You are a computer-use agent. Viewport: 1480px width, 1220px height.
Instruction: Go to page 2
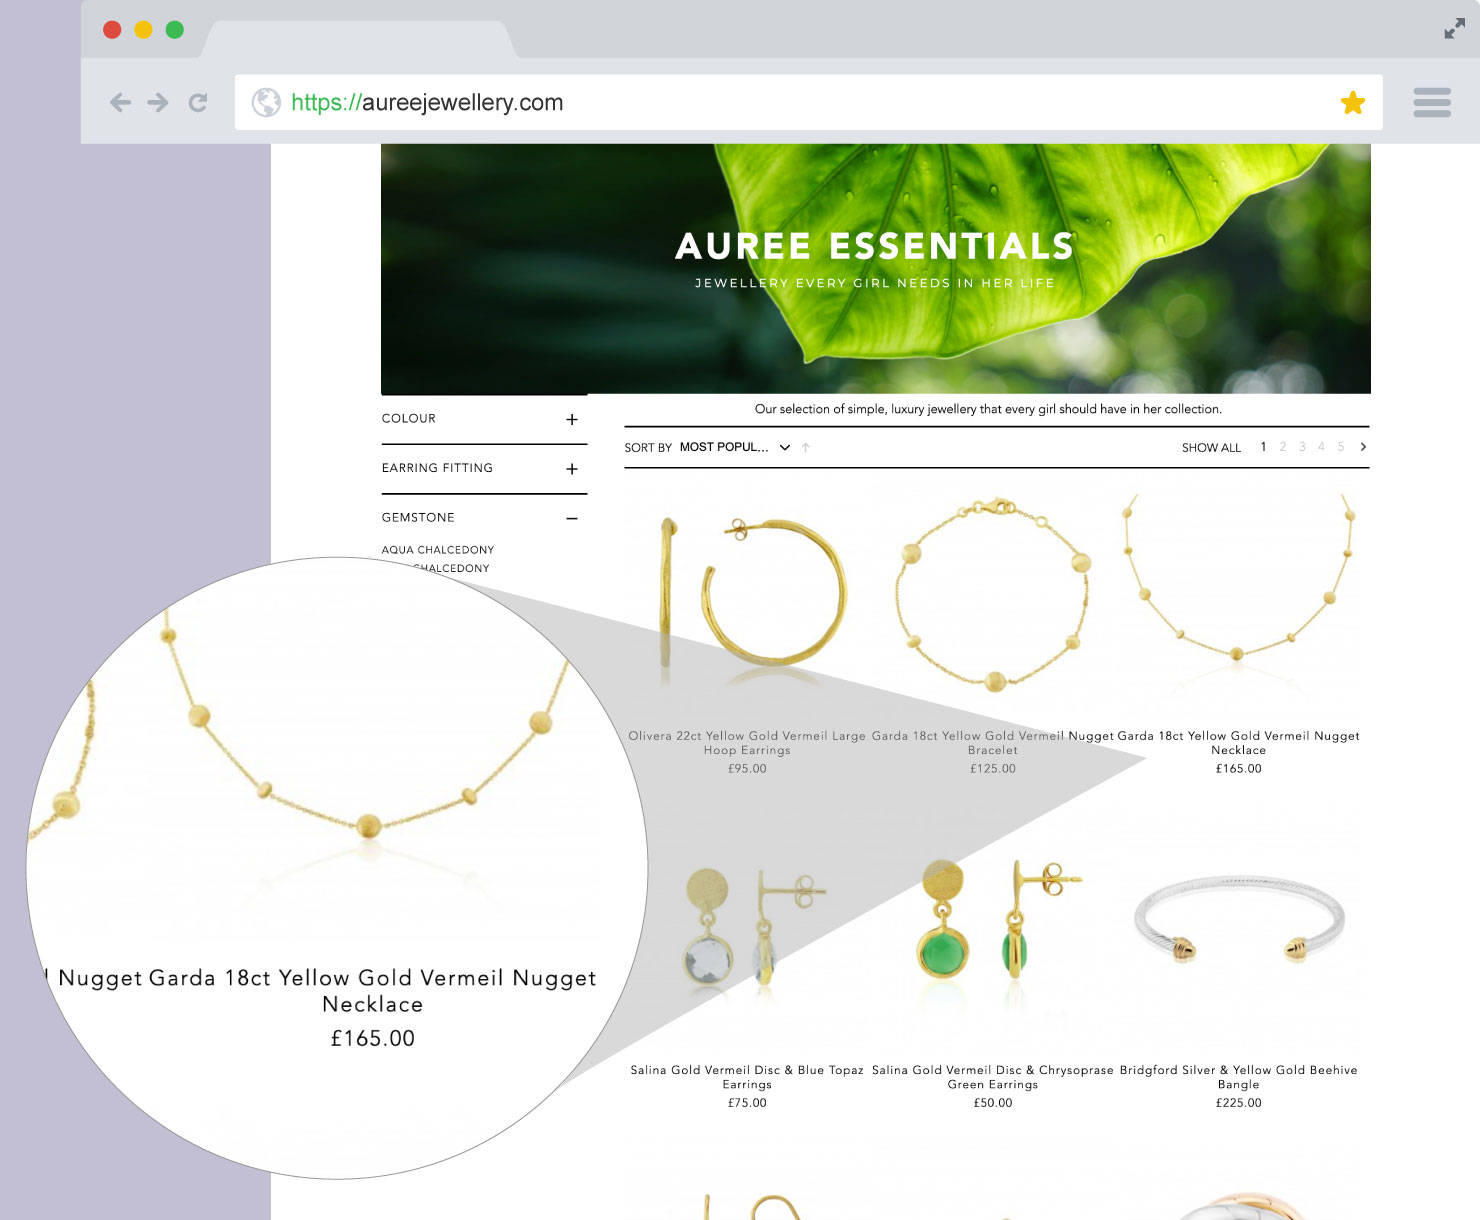coord(1283,447)
